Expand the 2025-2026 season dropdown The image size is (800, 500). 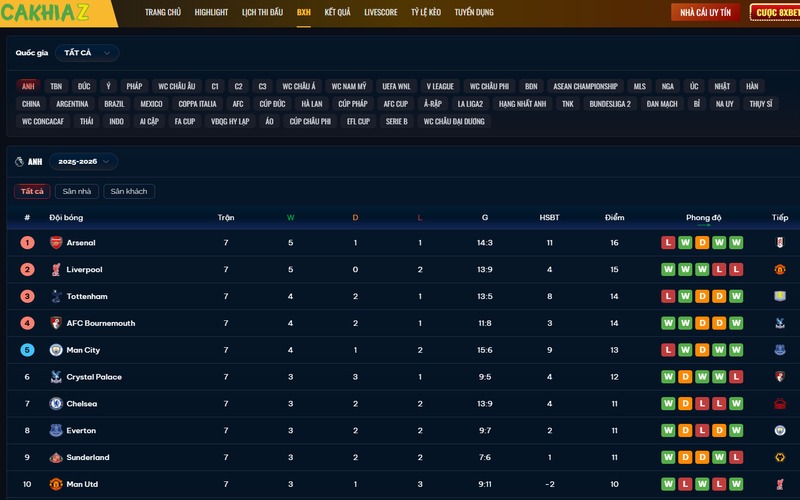(83, 161)
